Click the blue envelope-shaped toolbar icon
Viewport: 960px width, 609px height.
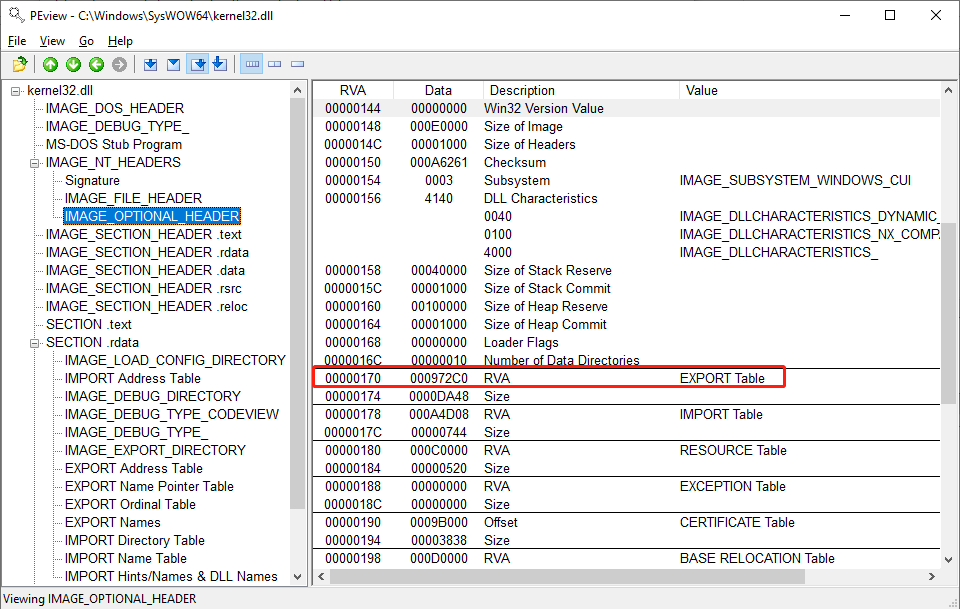173,65
